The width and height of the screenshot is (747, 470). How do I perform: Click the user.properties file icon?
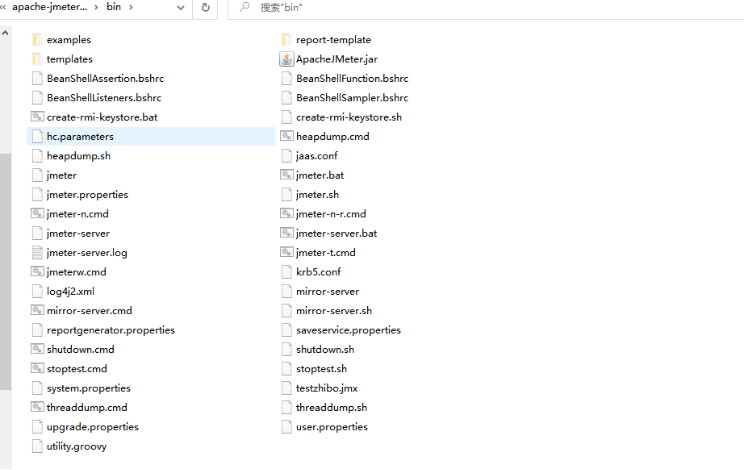(x=286, y=427)
